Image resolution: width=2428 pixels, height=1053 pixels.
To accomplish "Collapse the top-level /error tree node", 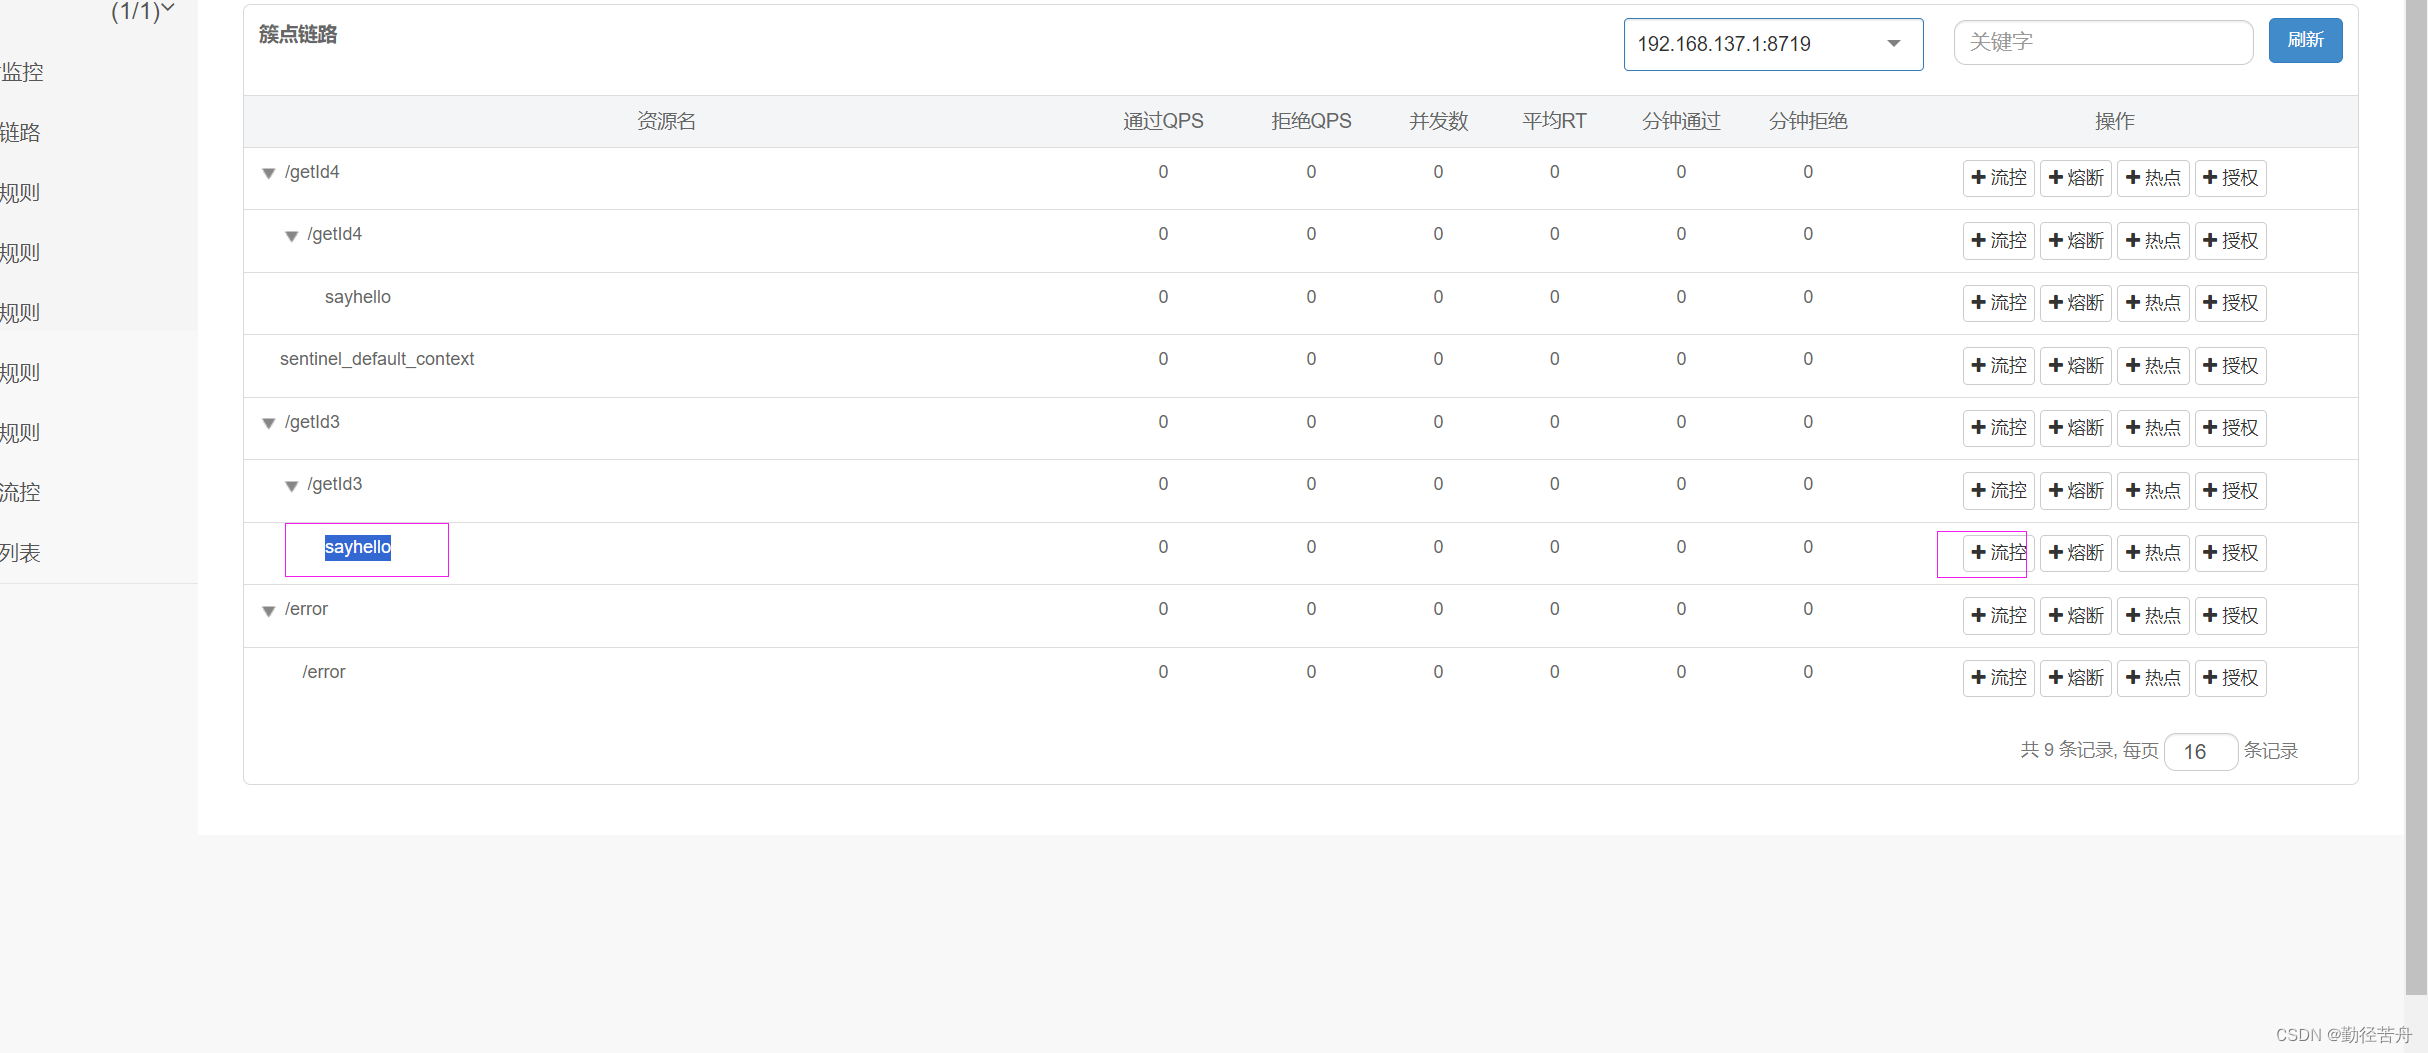I will click(268, 611).
